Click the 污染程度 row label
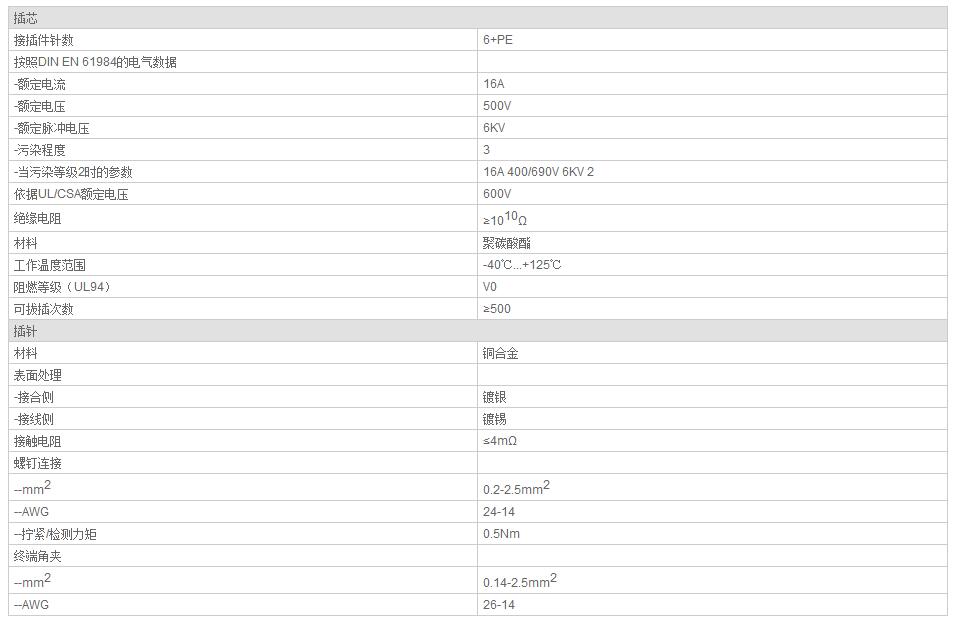Viewport: 957px width, 623px height. [40, 150]
